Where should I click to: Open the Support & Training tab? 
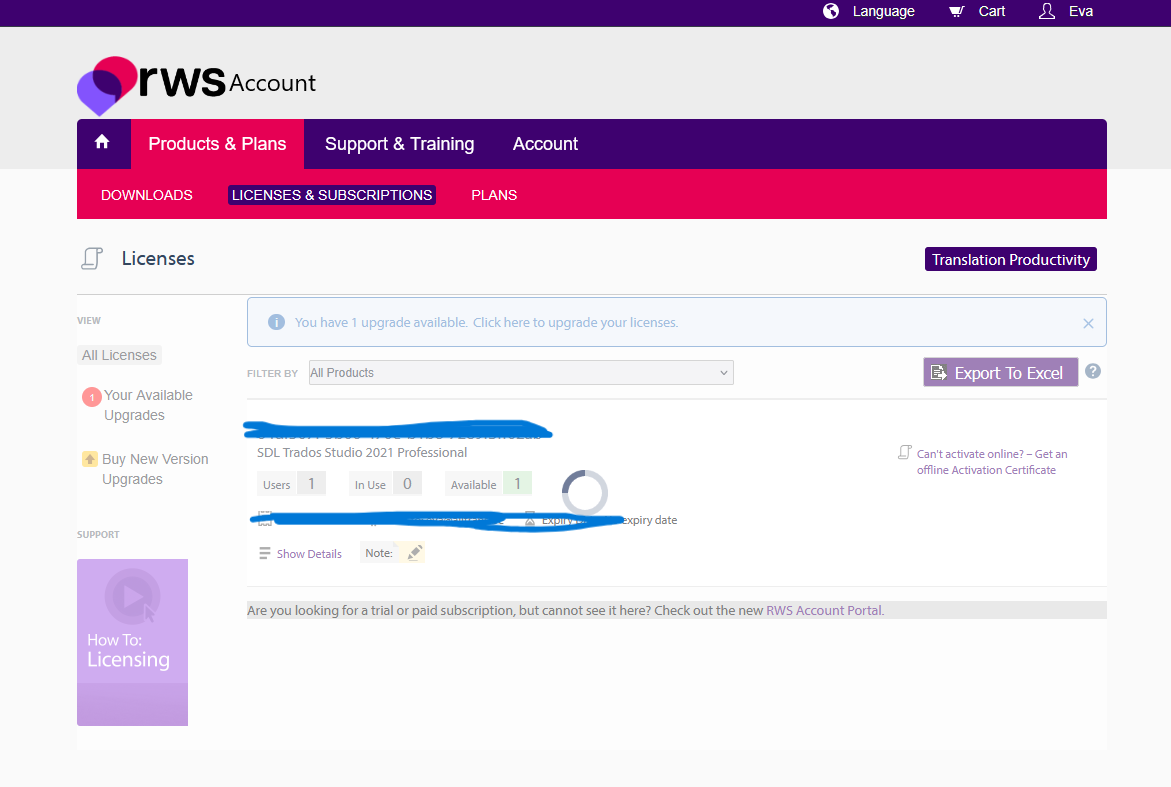[400, 144]
